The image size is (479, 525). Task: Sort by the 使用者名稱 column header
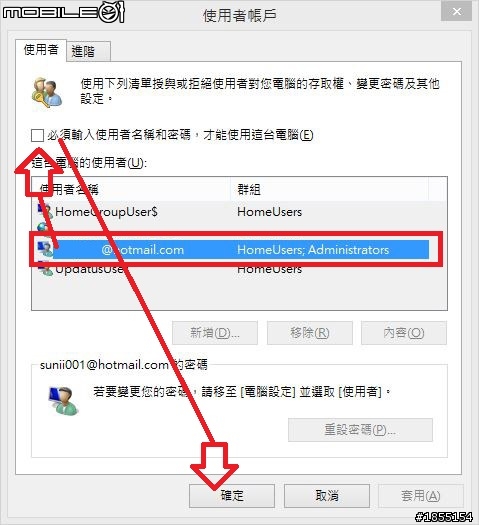(x=131, y=190)
